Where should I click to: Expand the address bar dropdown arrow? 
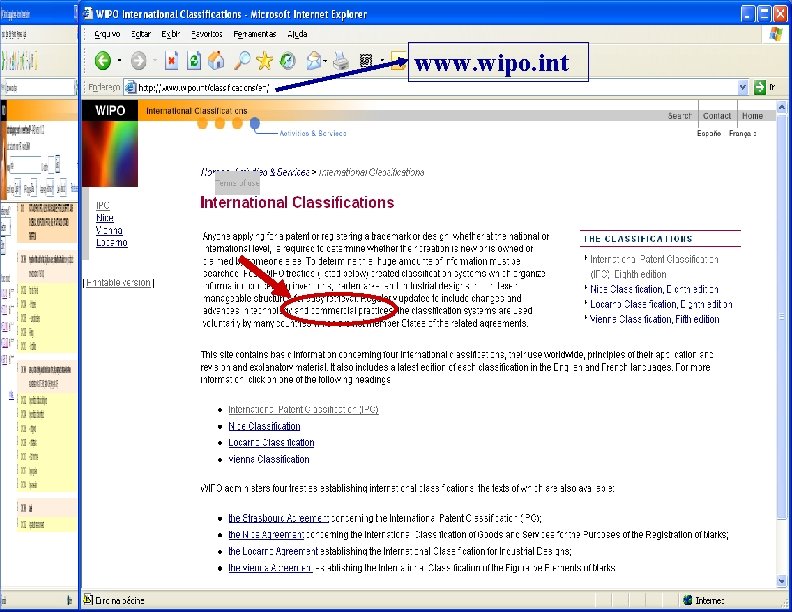coord(742,87)
